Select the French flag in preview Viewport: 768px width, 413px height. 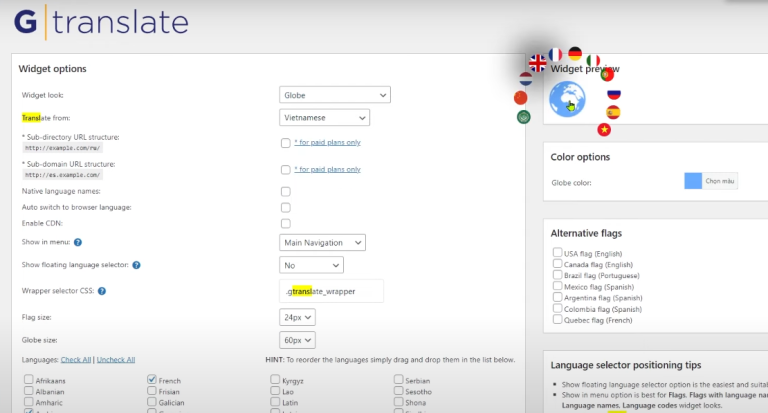pos(555,54)
